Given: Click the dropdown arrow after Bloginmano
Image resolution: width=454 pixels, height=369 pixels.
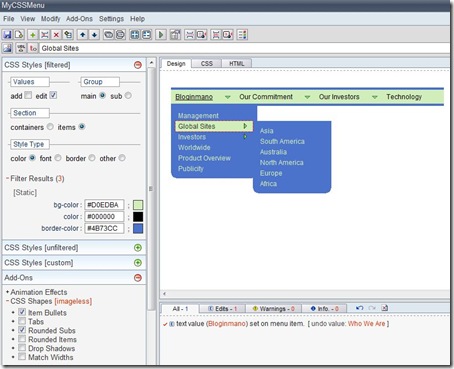Looking at the screenshot, I should [x=228, y=97].
